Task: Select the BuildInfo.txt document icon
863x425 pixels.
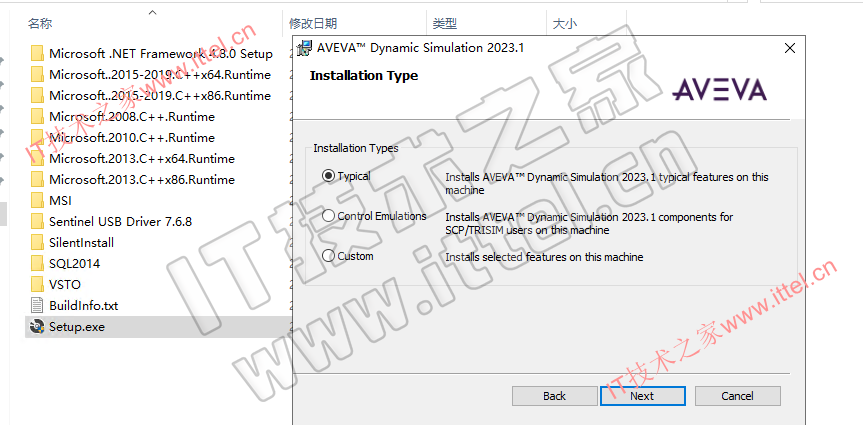Action: coord(37,306)
